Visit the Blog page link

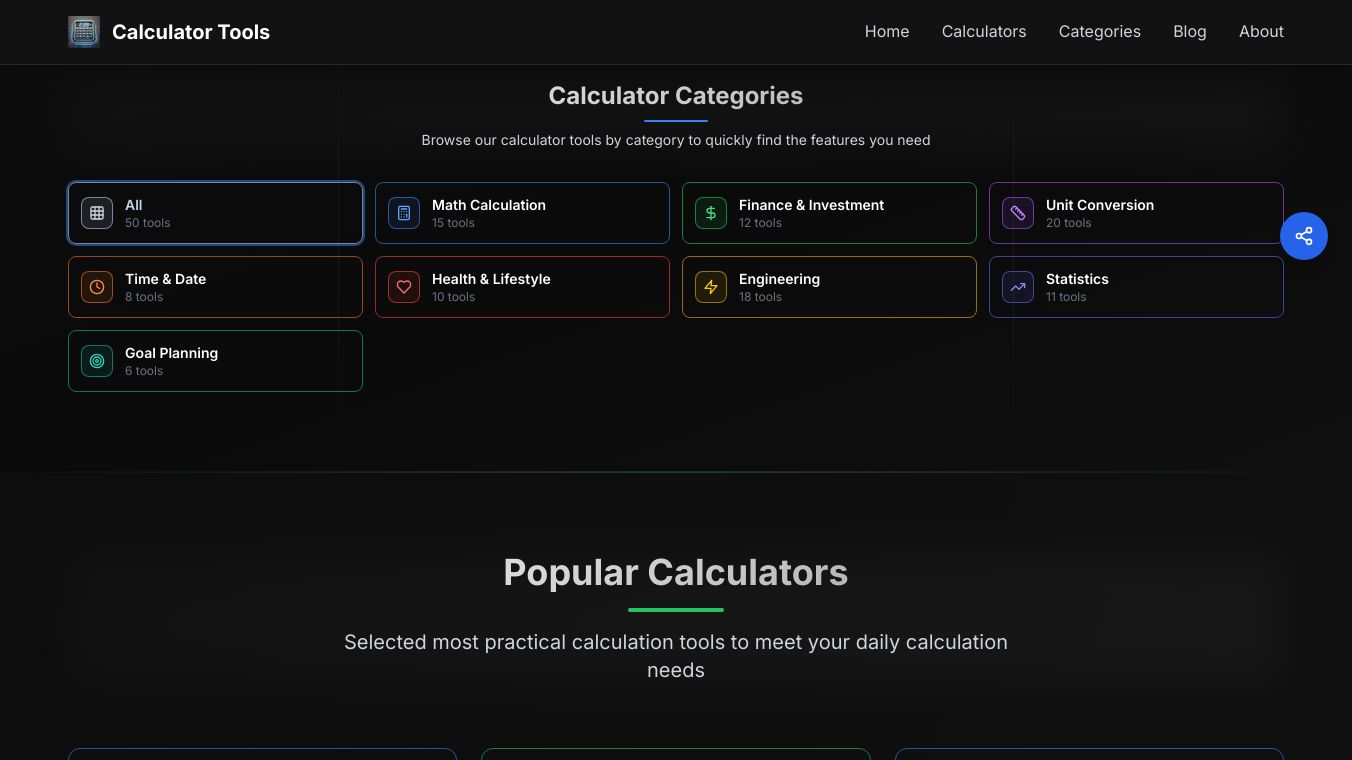point(1189,32)
